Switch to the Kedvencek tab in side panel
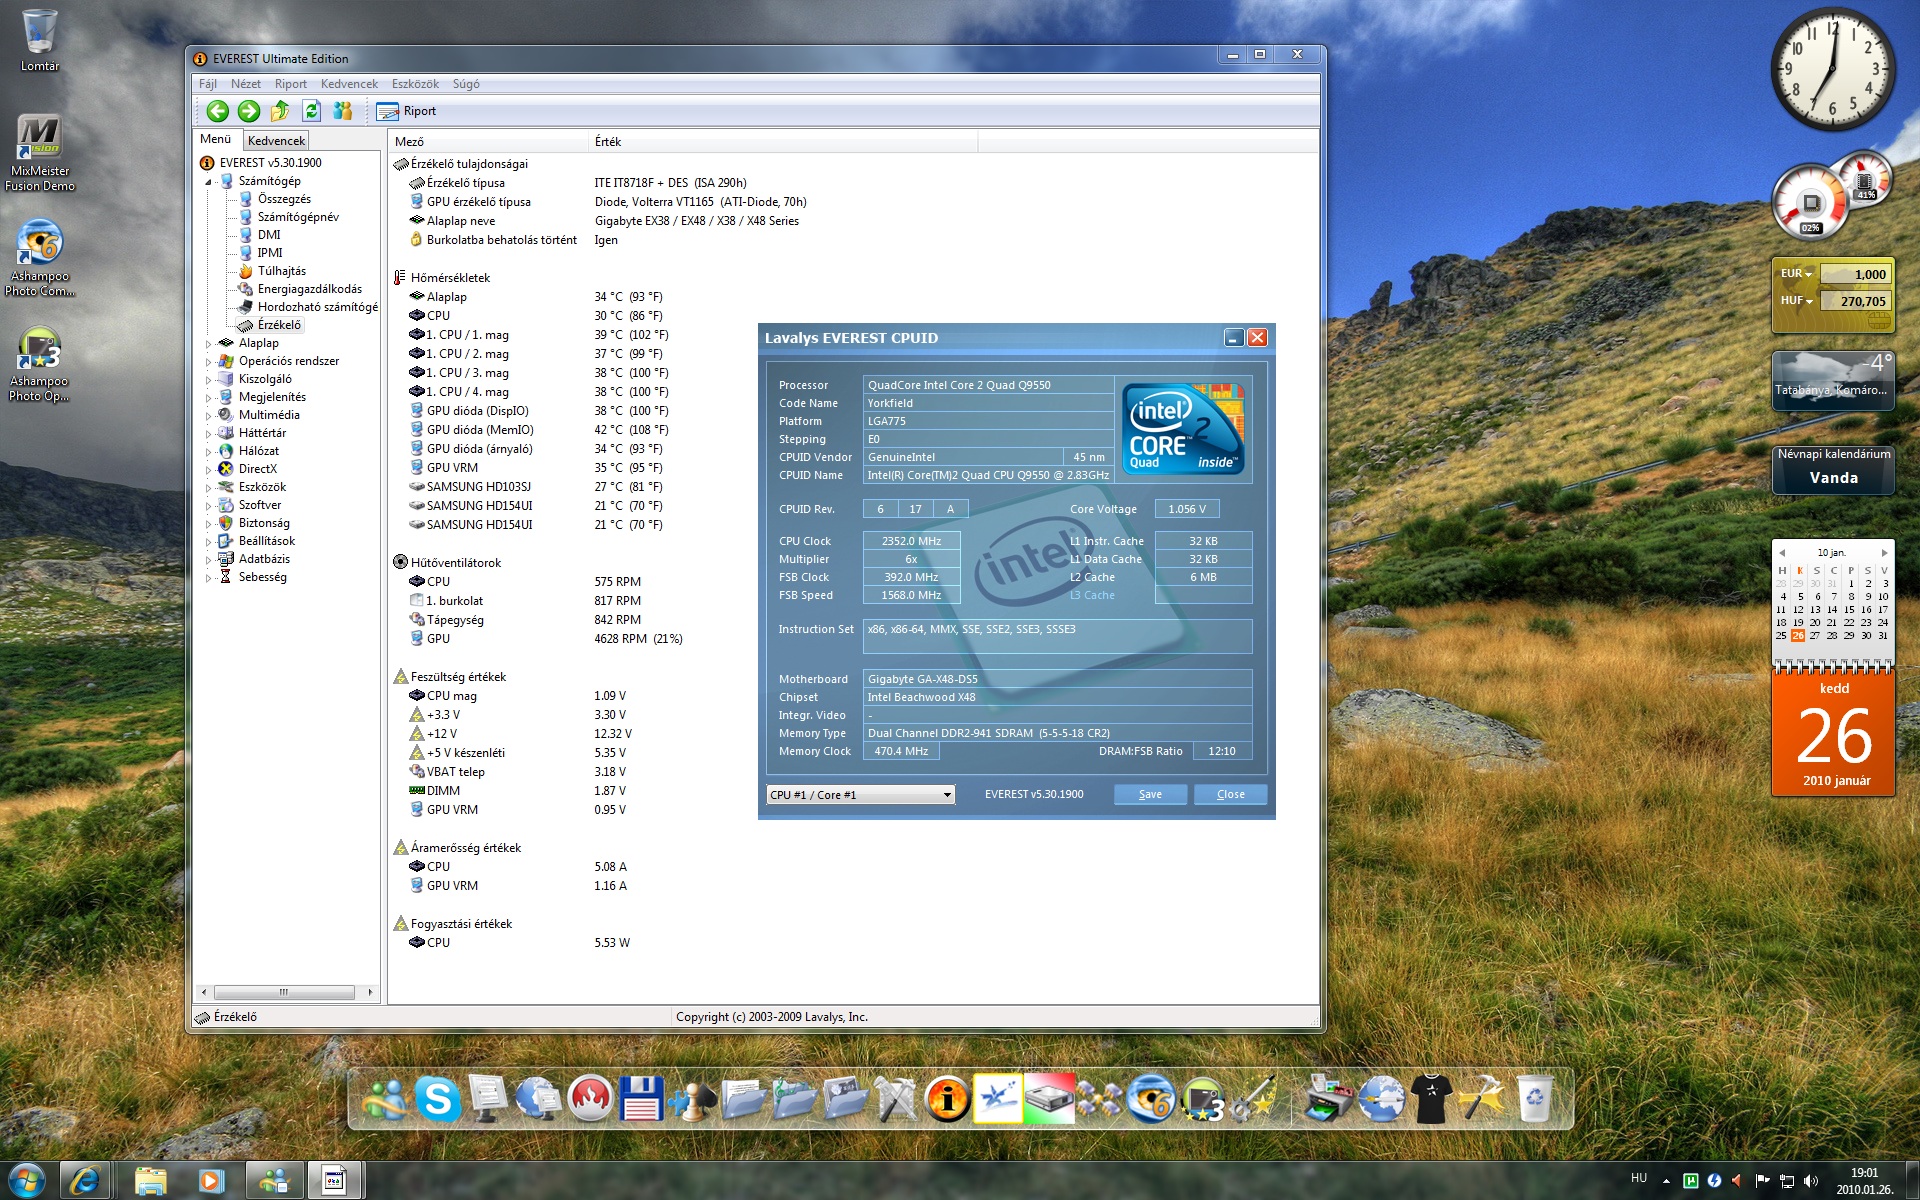 [x=276, y=141]
